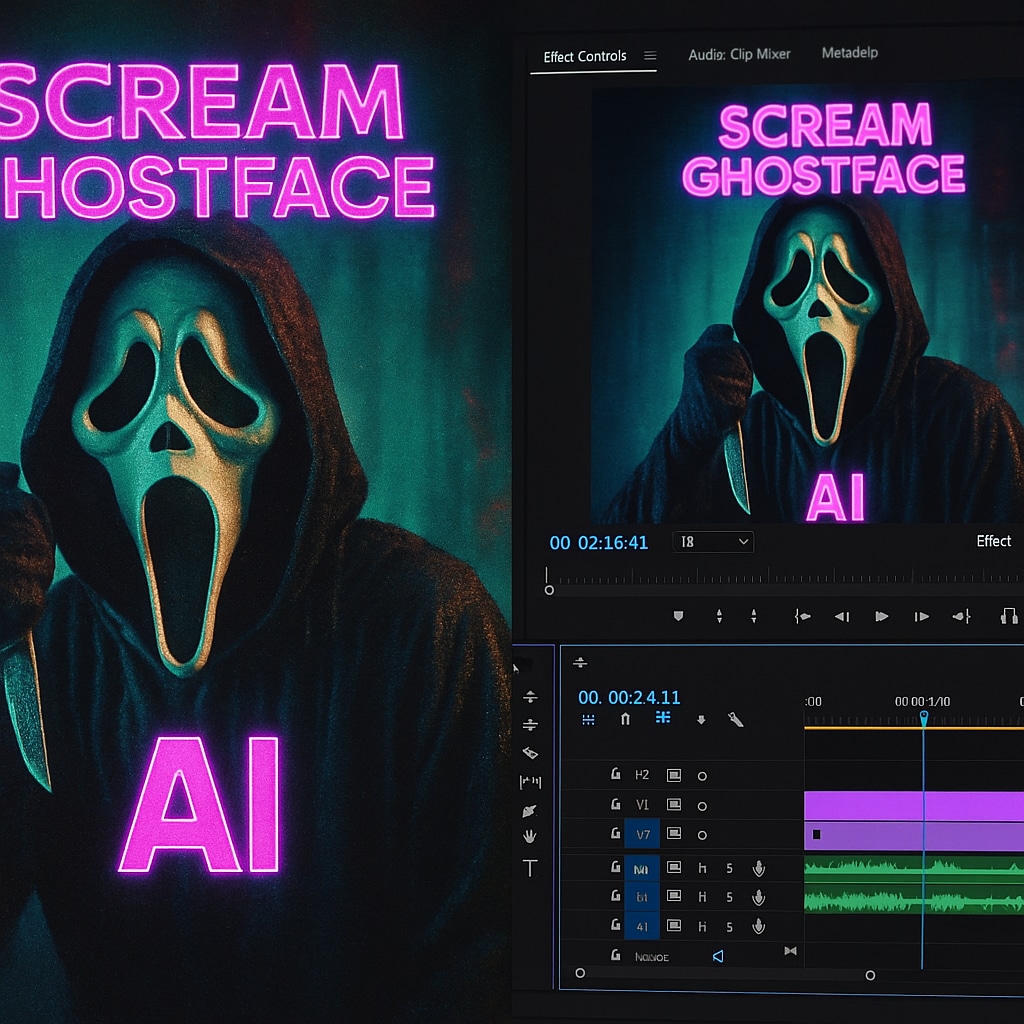Go to Out point in the monitor
The height and width of the screenshot is (1024, 1024).
pyautogui.click(x=961, y=616)
